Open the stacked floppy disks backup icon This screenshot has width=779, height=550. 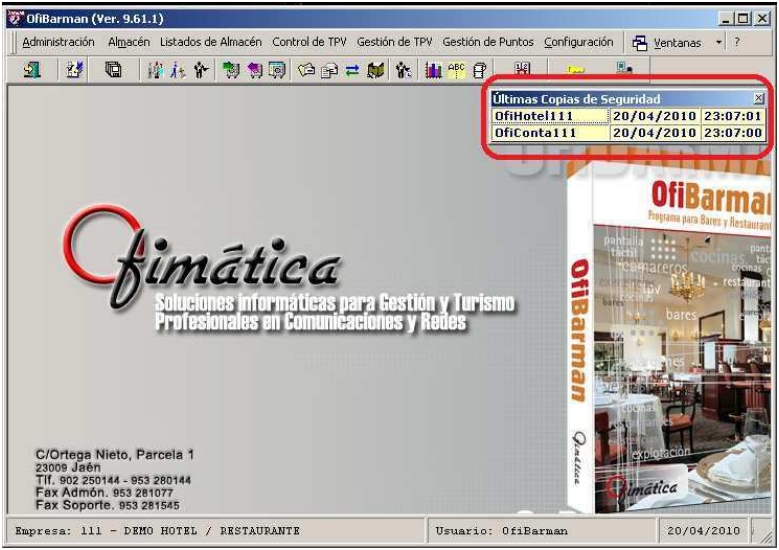tap(113, 70)
